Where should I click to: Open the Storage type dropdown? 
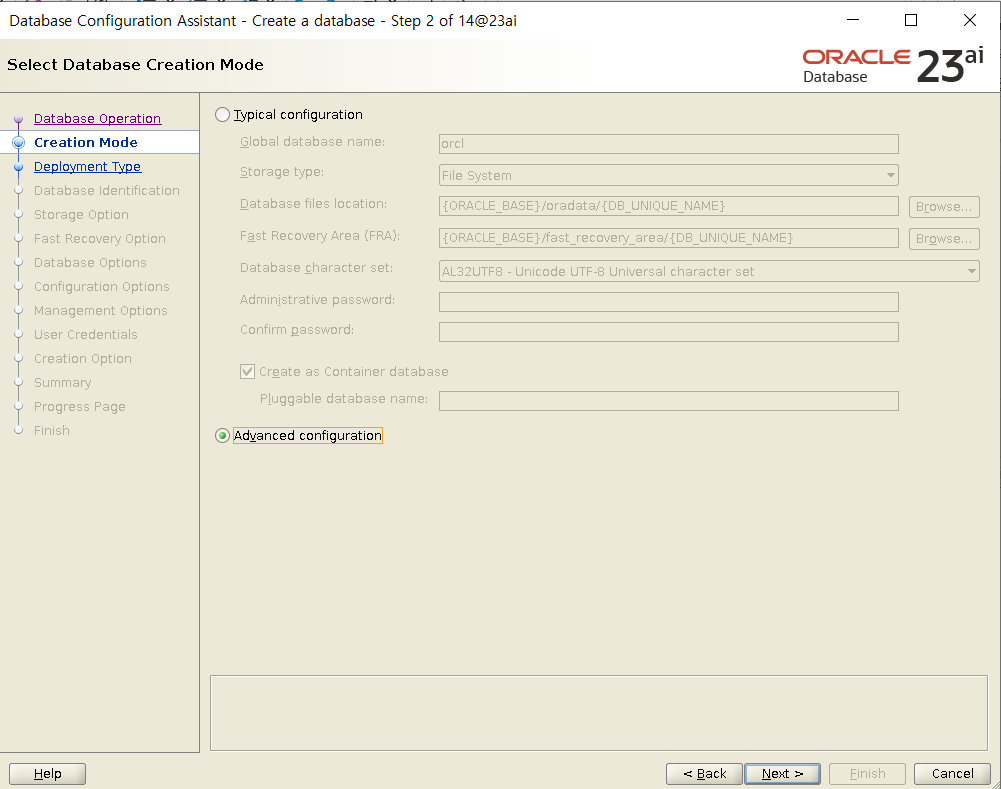tap(668, 176)
